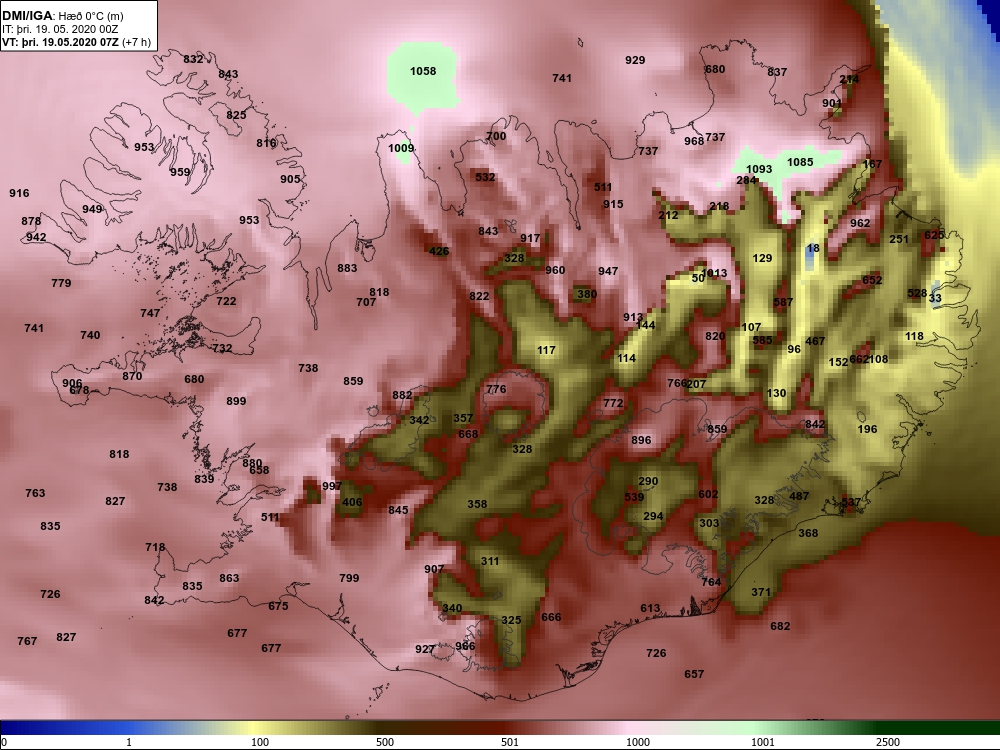Click the 878 value at the western edge
This screenshot has height=750, width=1000.
(x=31, y=221)
